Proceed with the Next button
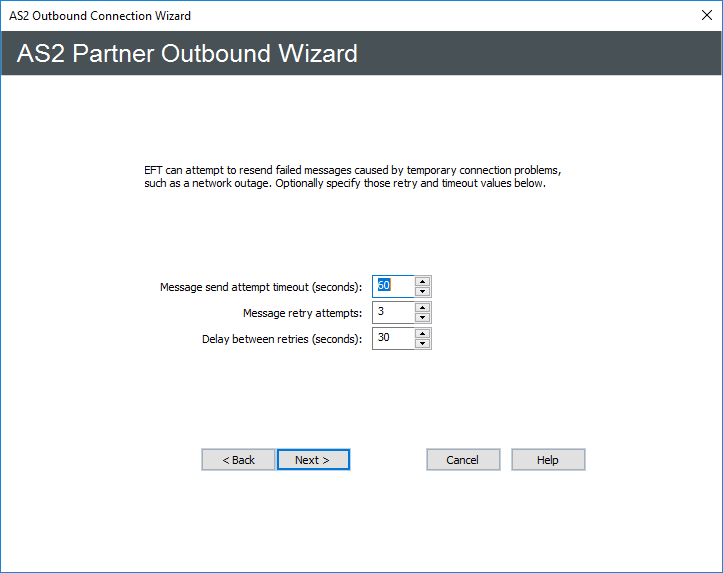The image size is (723, 573). 313,459
